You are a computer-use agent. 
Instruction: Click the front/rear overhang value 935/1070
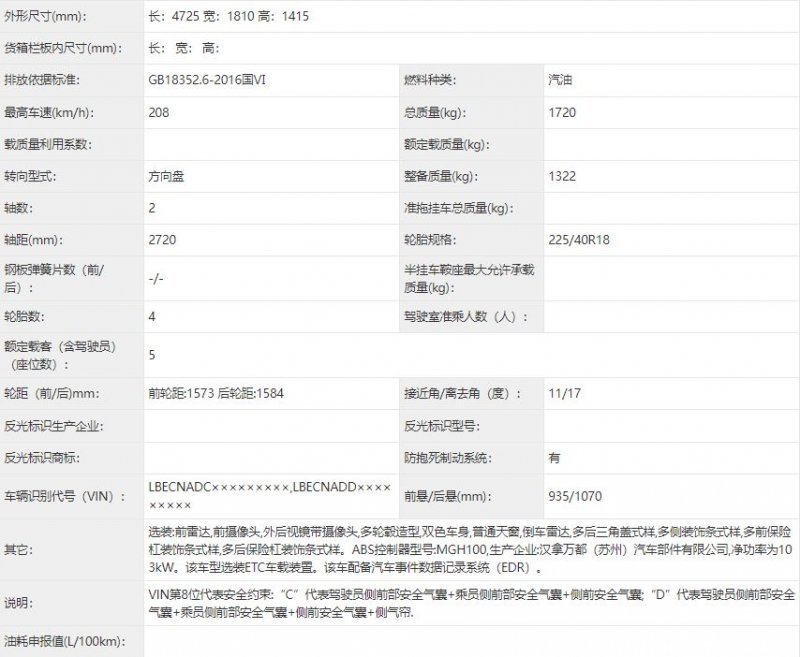pyautogui.click(x=575, y=495)
